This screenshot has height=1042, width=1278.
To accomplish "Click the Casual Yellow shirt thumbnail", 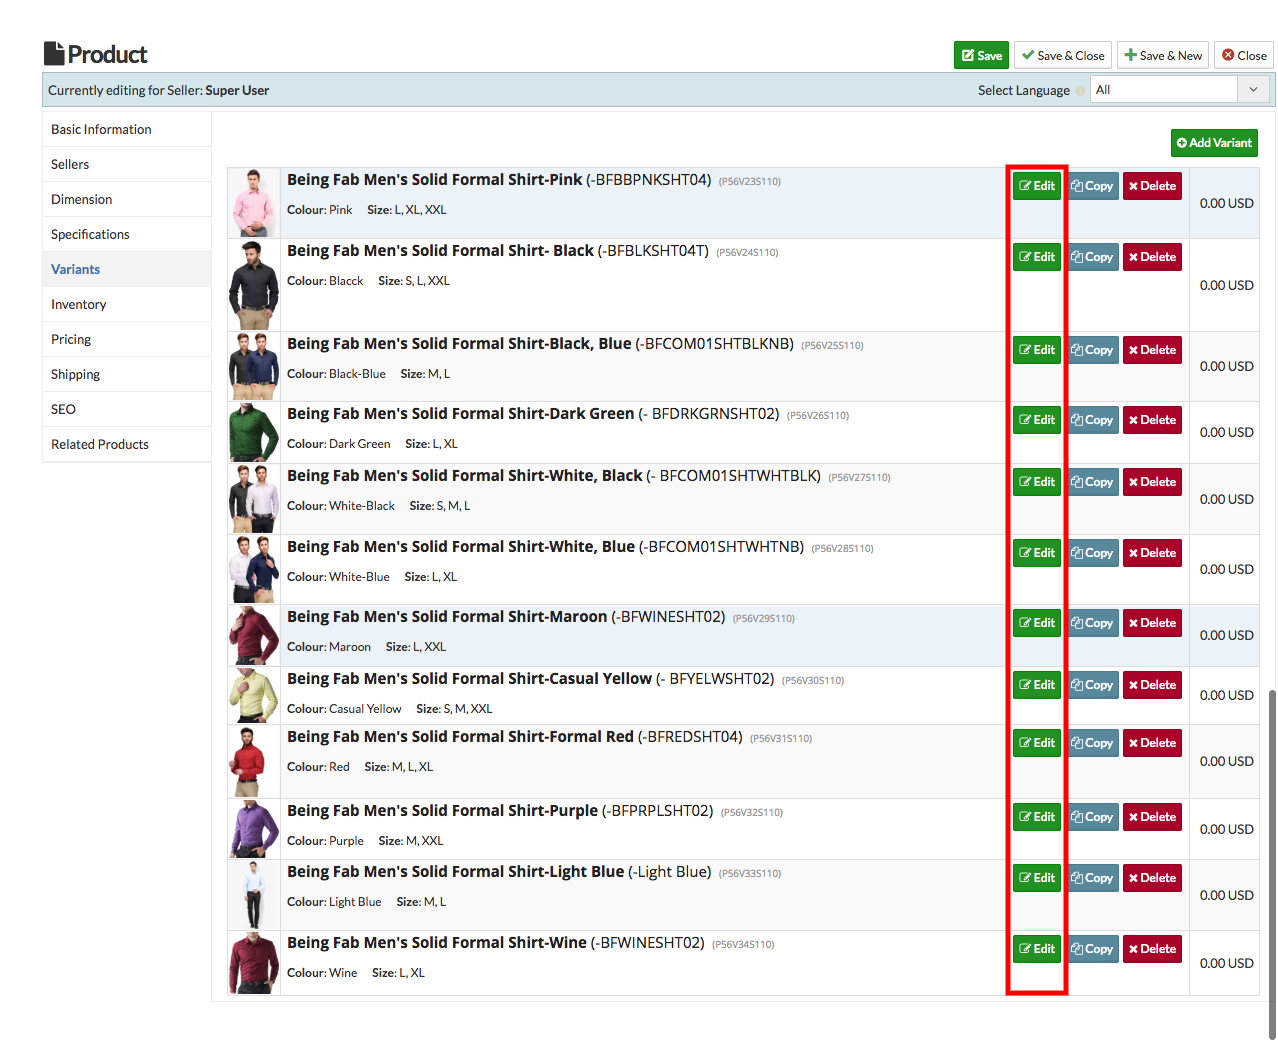I will [254, 695].
